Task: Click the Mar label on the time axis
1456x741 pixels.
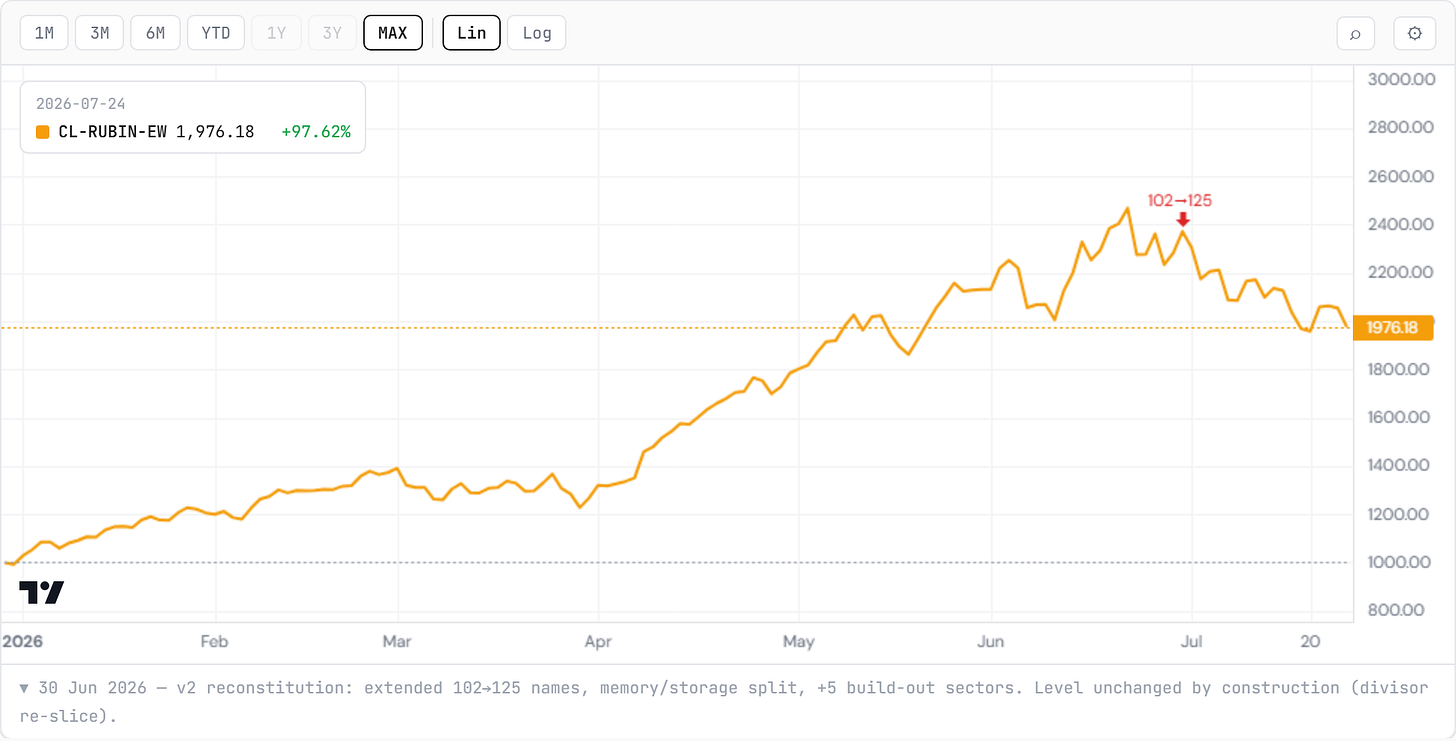Action: [399, 640]
